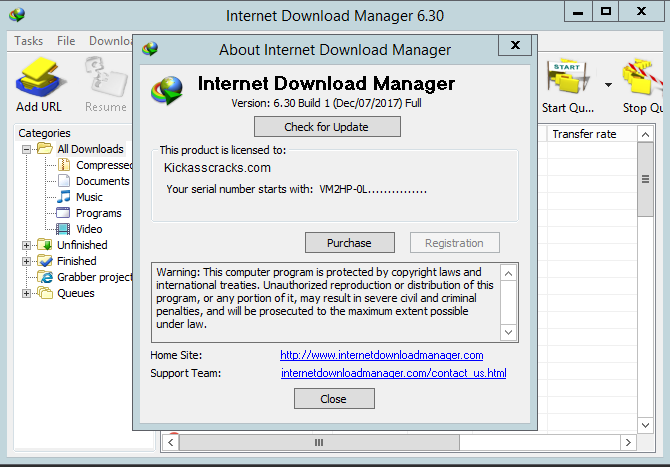The image size is (670, 467).
Task: Collapse the All Downloads tree node
Action: 26,149
